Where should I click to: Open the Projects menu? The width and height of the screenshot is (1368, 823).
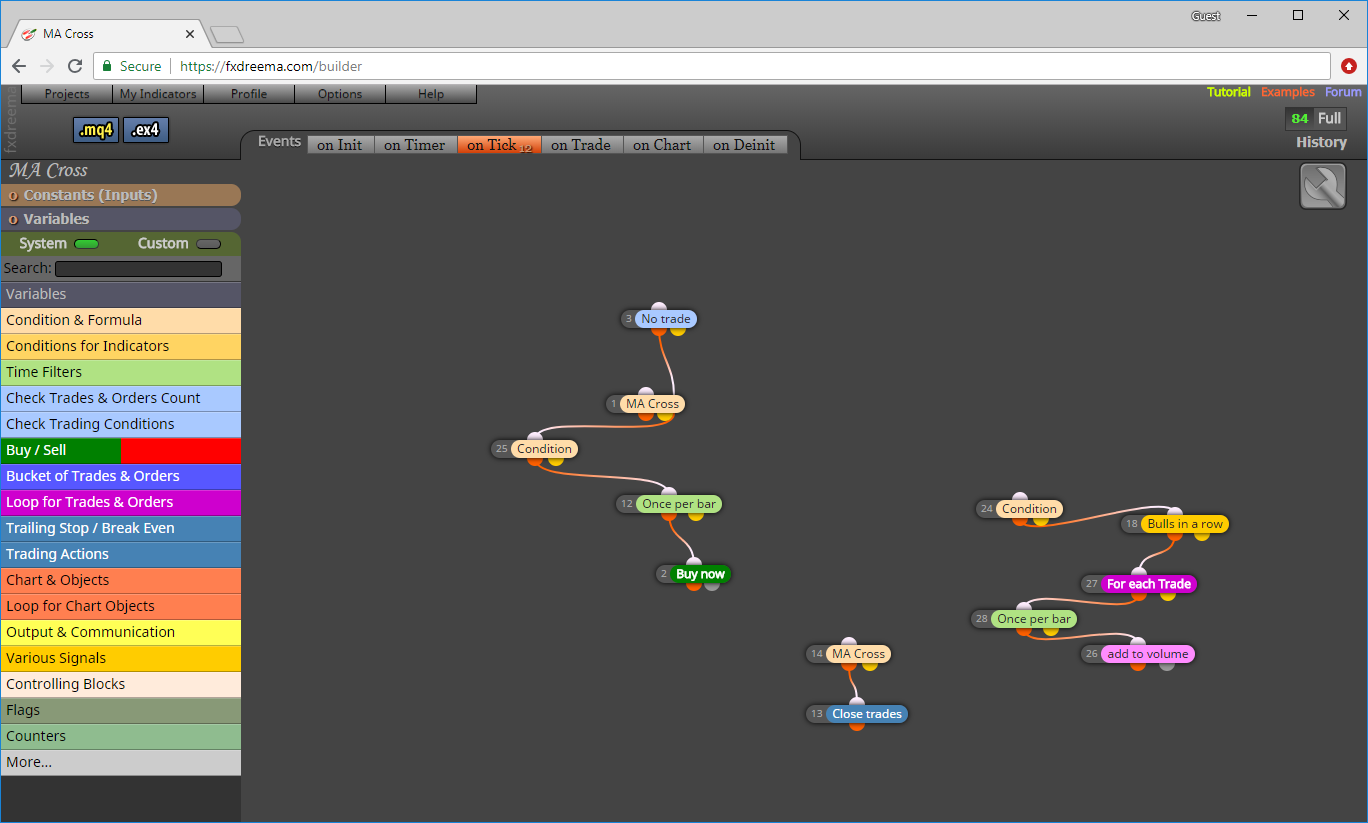tap(67, 94)
